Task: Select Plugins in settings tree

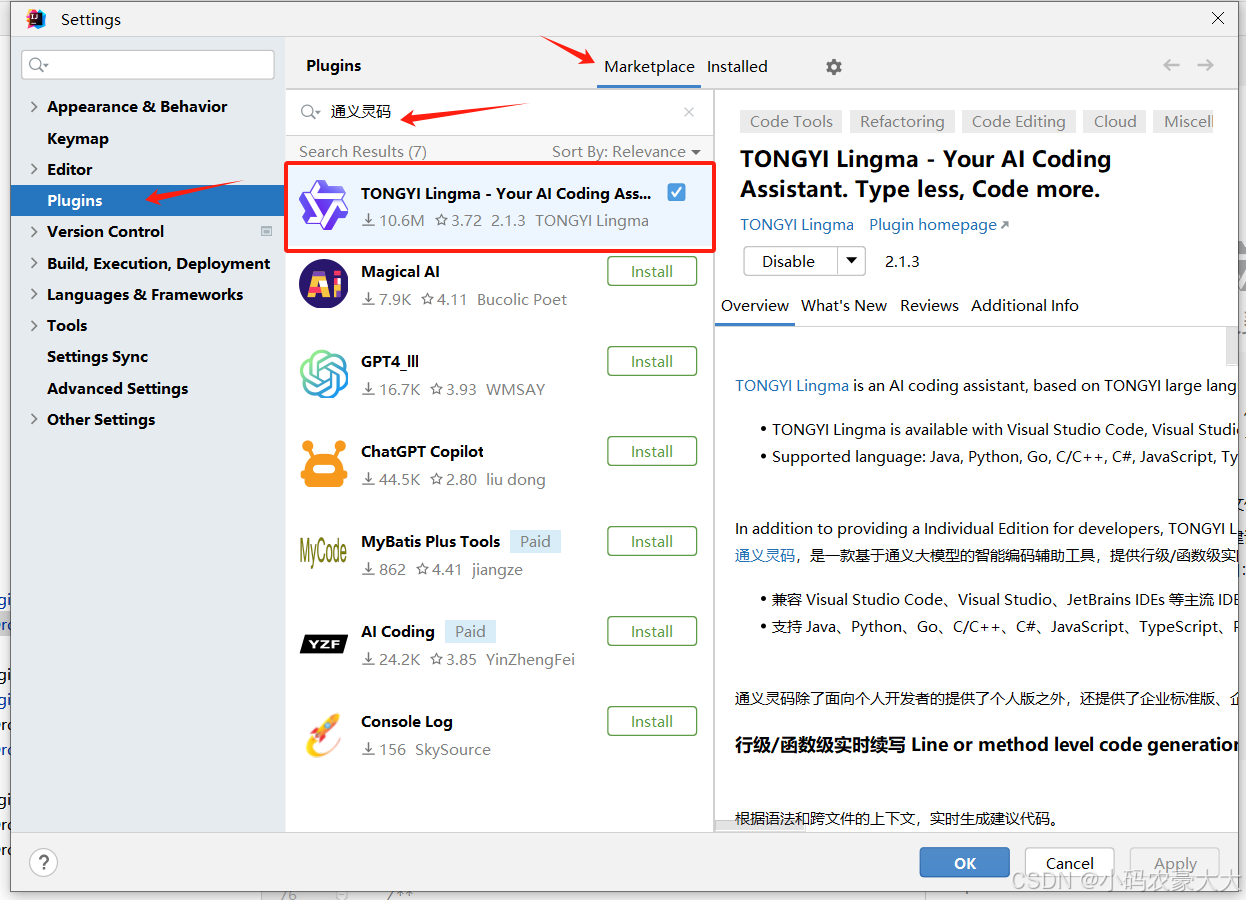Action: tap(148, 200)
